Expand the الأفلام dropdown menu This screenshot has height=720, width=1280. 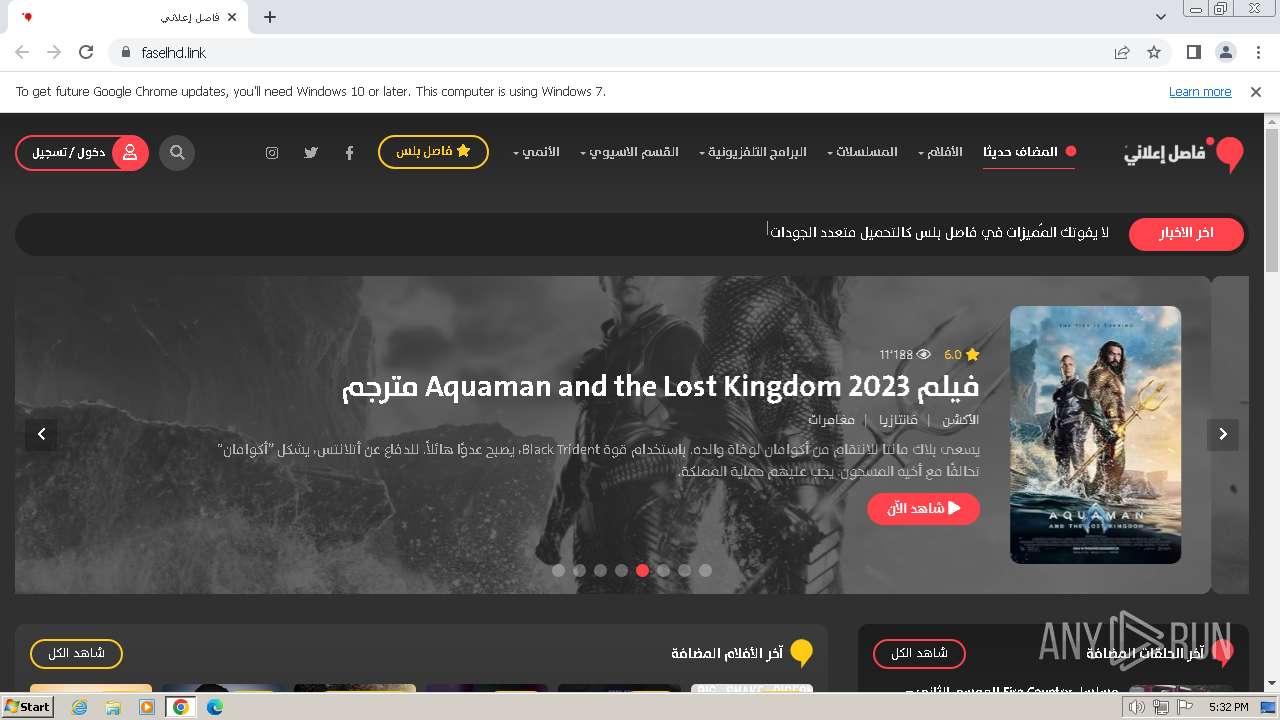[940, 152]
